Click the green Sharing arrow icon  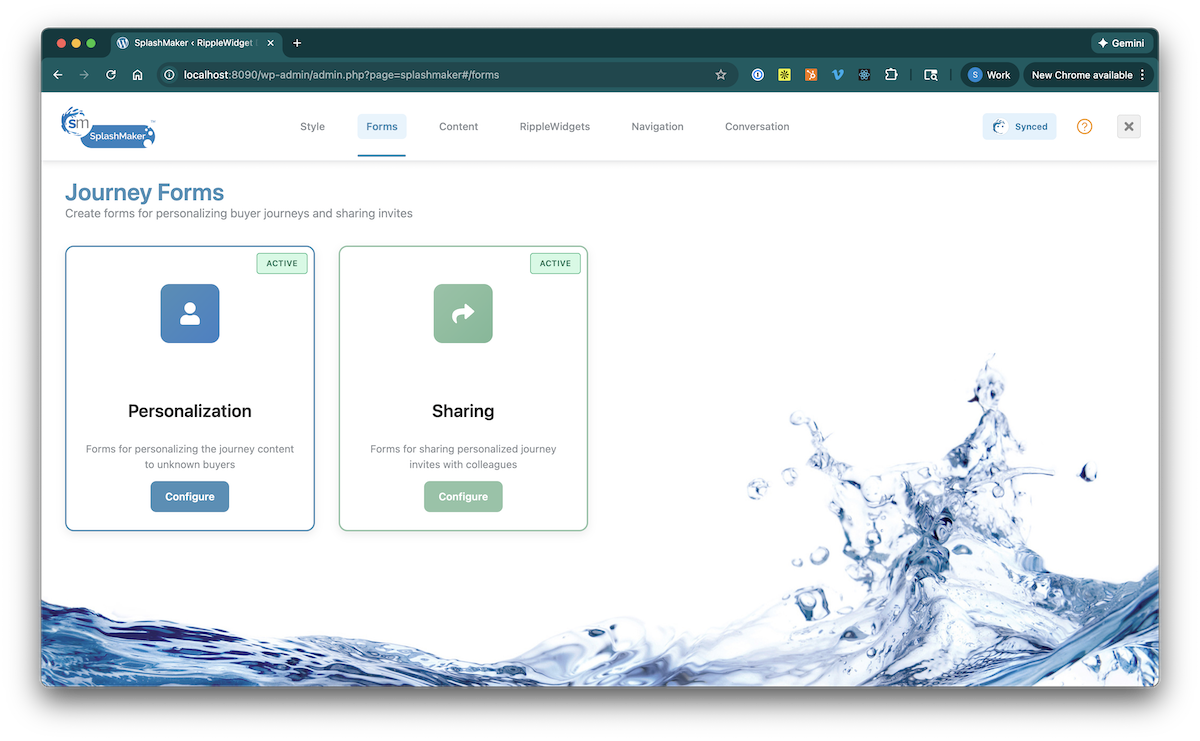coord(463,314)
